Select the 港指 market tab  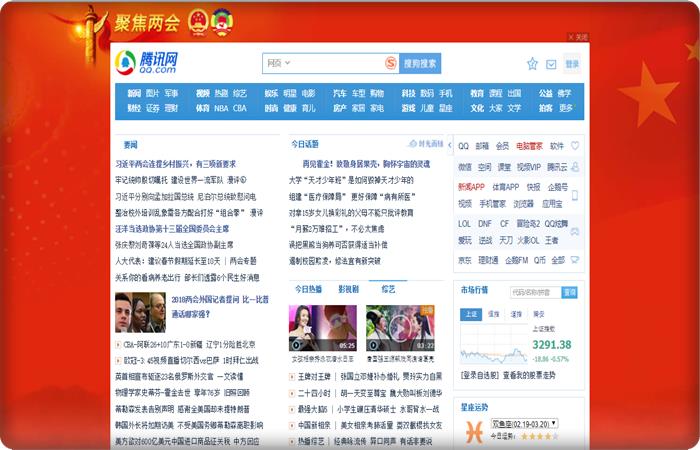click(x=516, y=314)
